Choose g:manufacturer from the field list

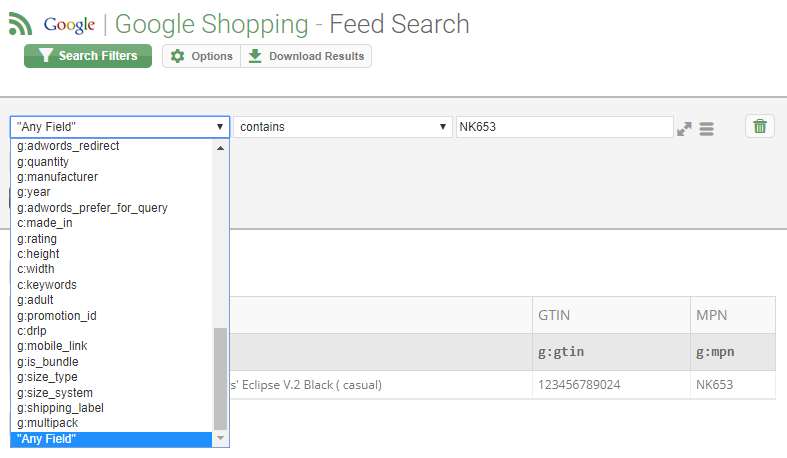(57, 177)
